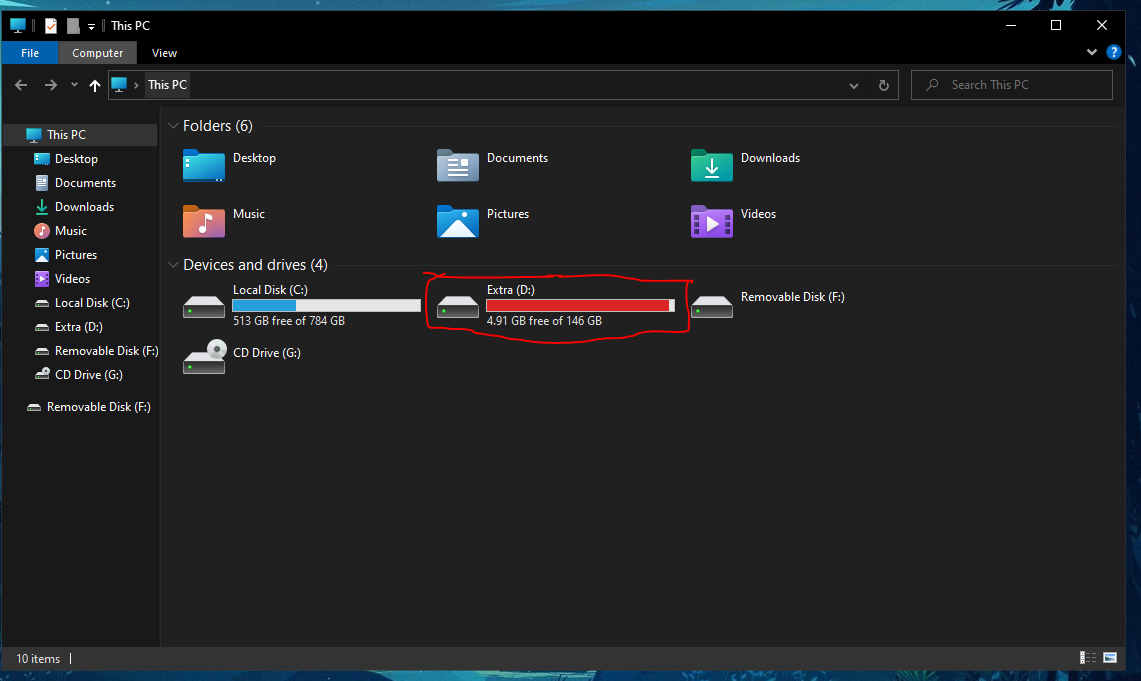Click the '513 GB free of 784 GB' text
The width and height of the screenshot is (1141, 681).
289,321
